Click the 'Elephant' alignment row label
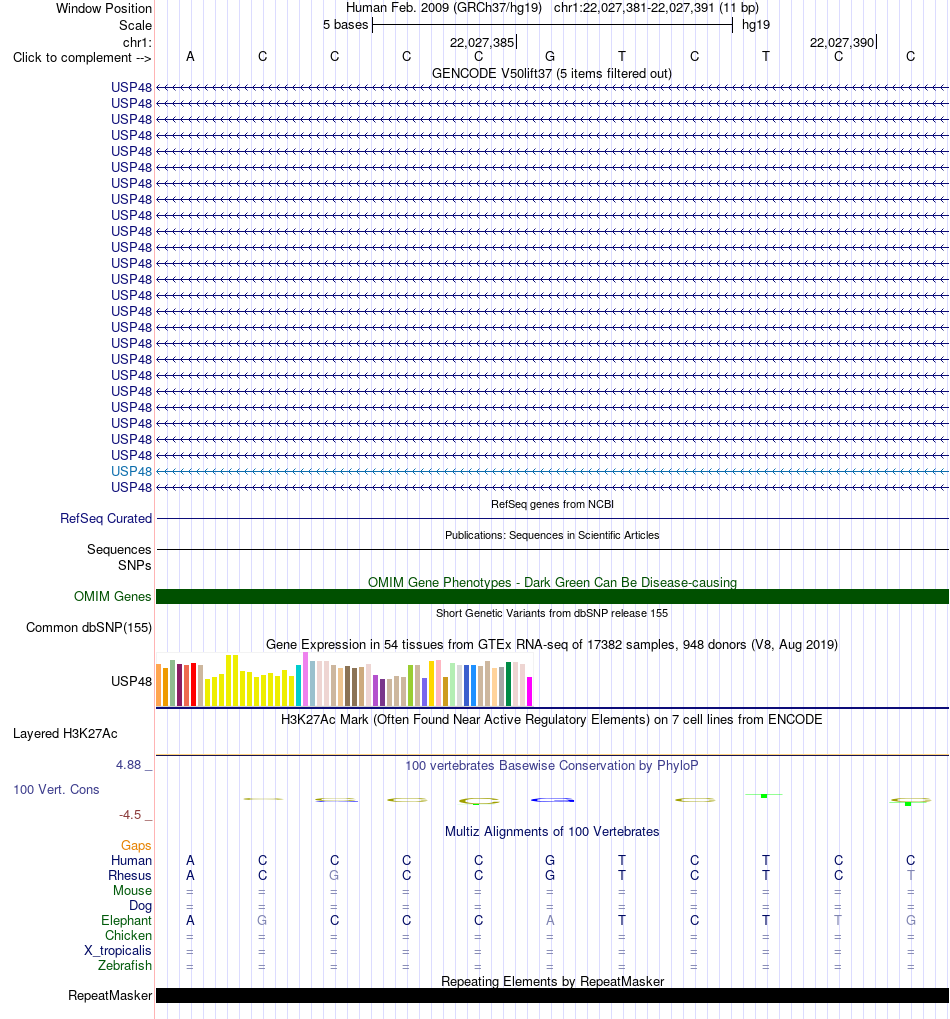Image resolution: width=950 pixels, height=1019 pixels. click(x=126, y=921)
